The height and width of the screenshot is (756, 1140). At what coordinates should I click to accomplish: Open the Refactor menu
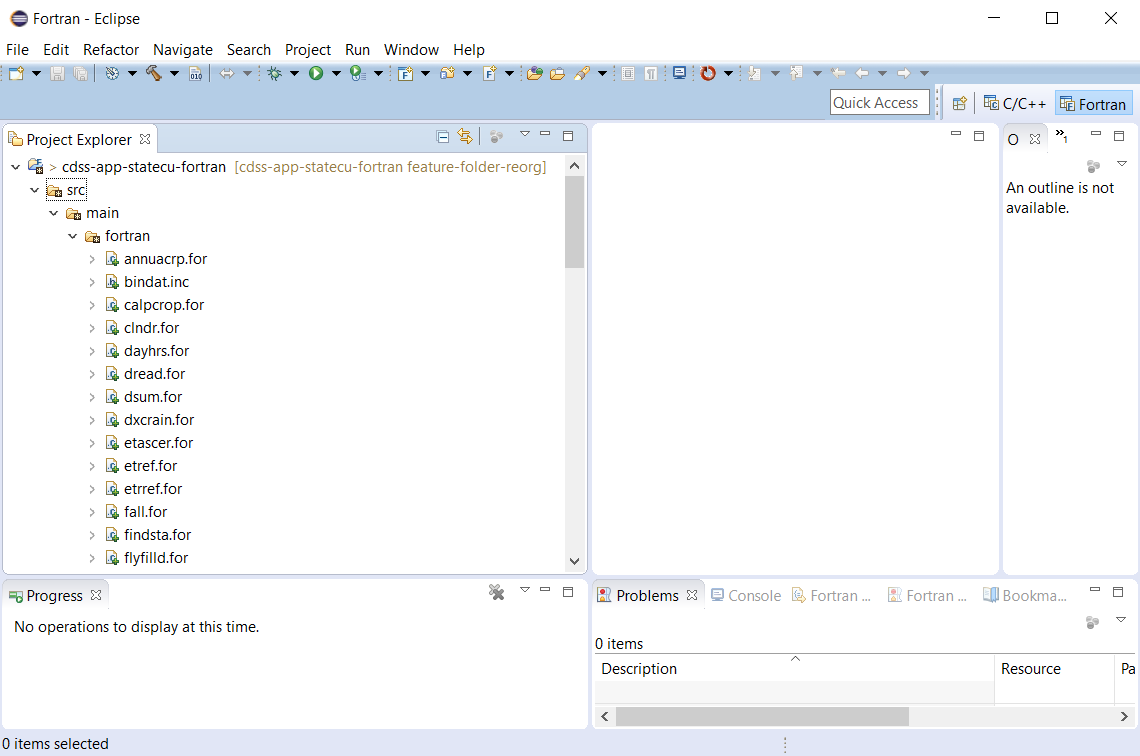pyautogui.click(x=110, y=49)
